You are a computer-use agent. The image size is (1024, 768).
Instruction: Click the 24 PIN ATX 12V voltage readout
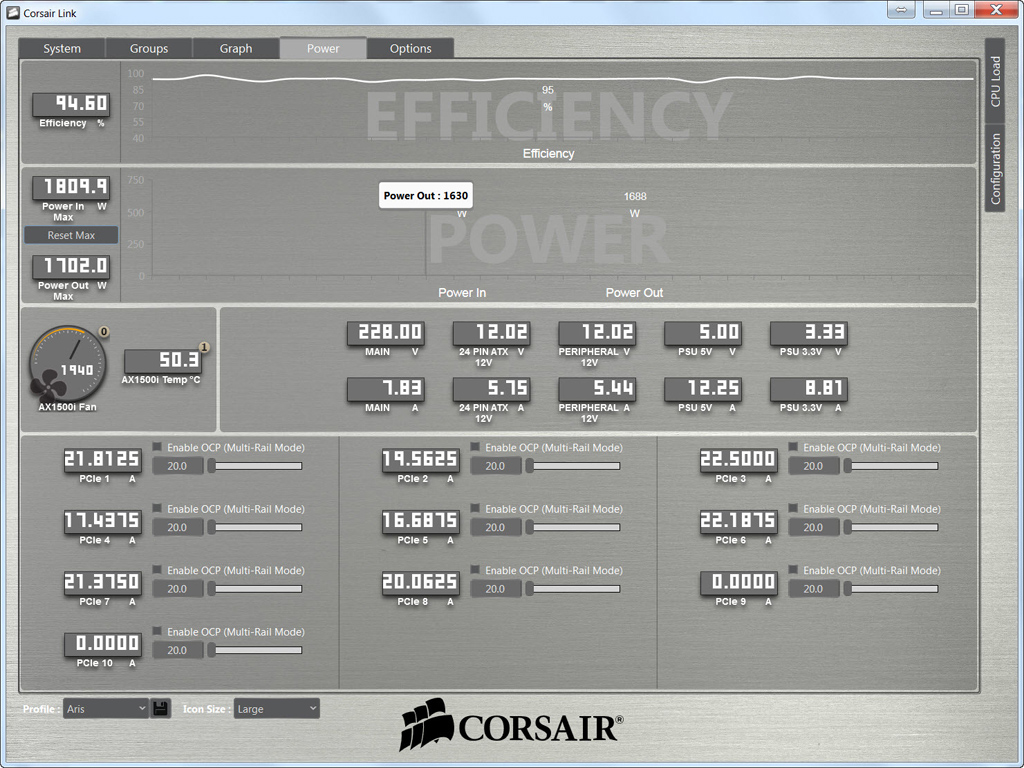coord(492,332)
